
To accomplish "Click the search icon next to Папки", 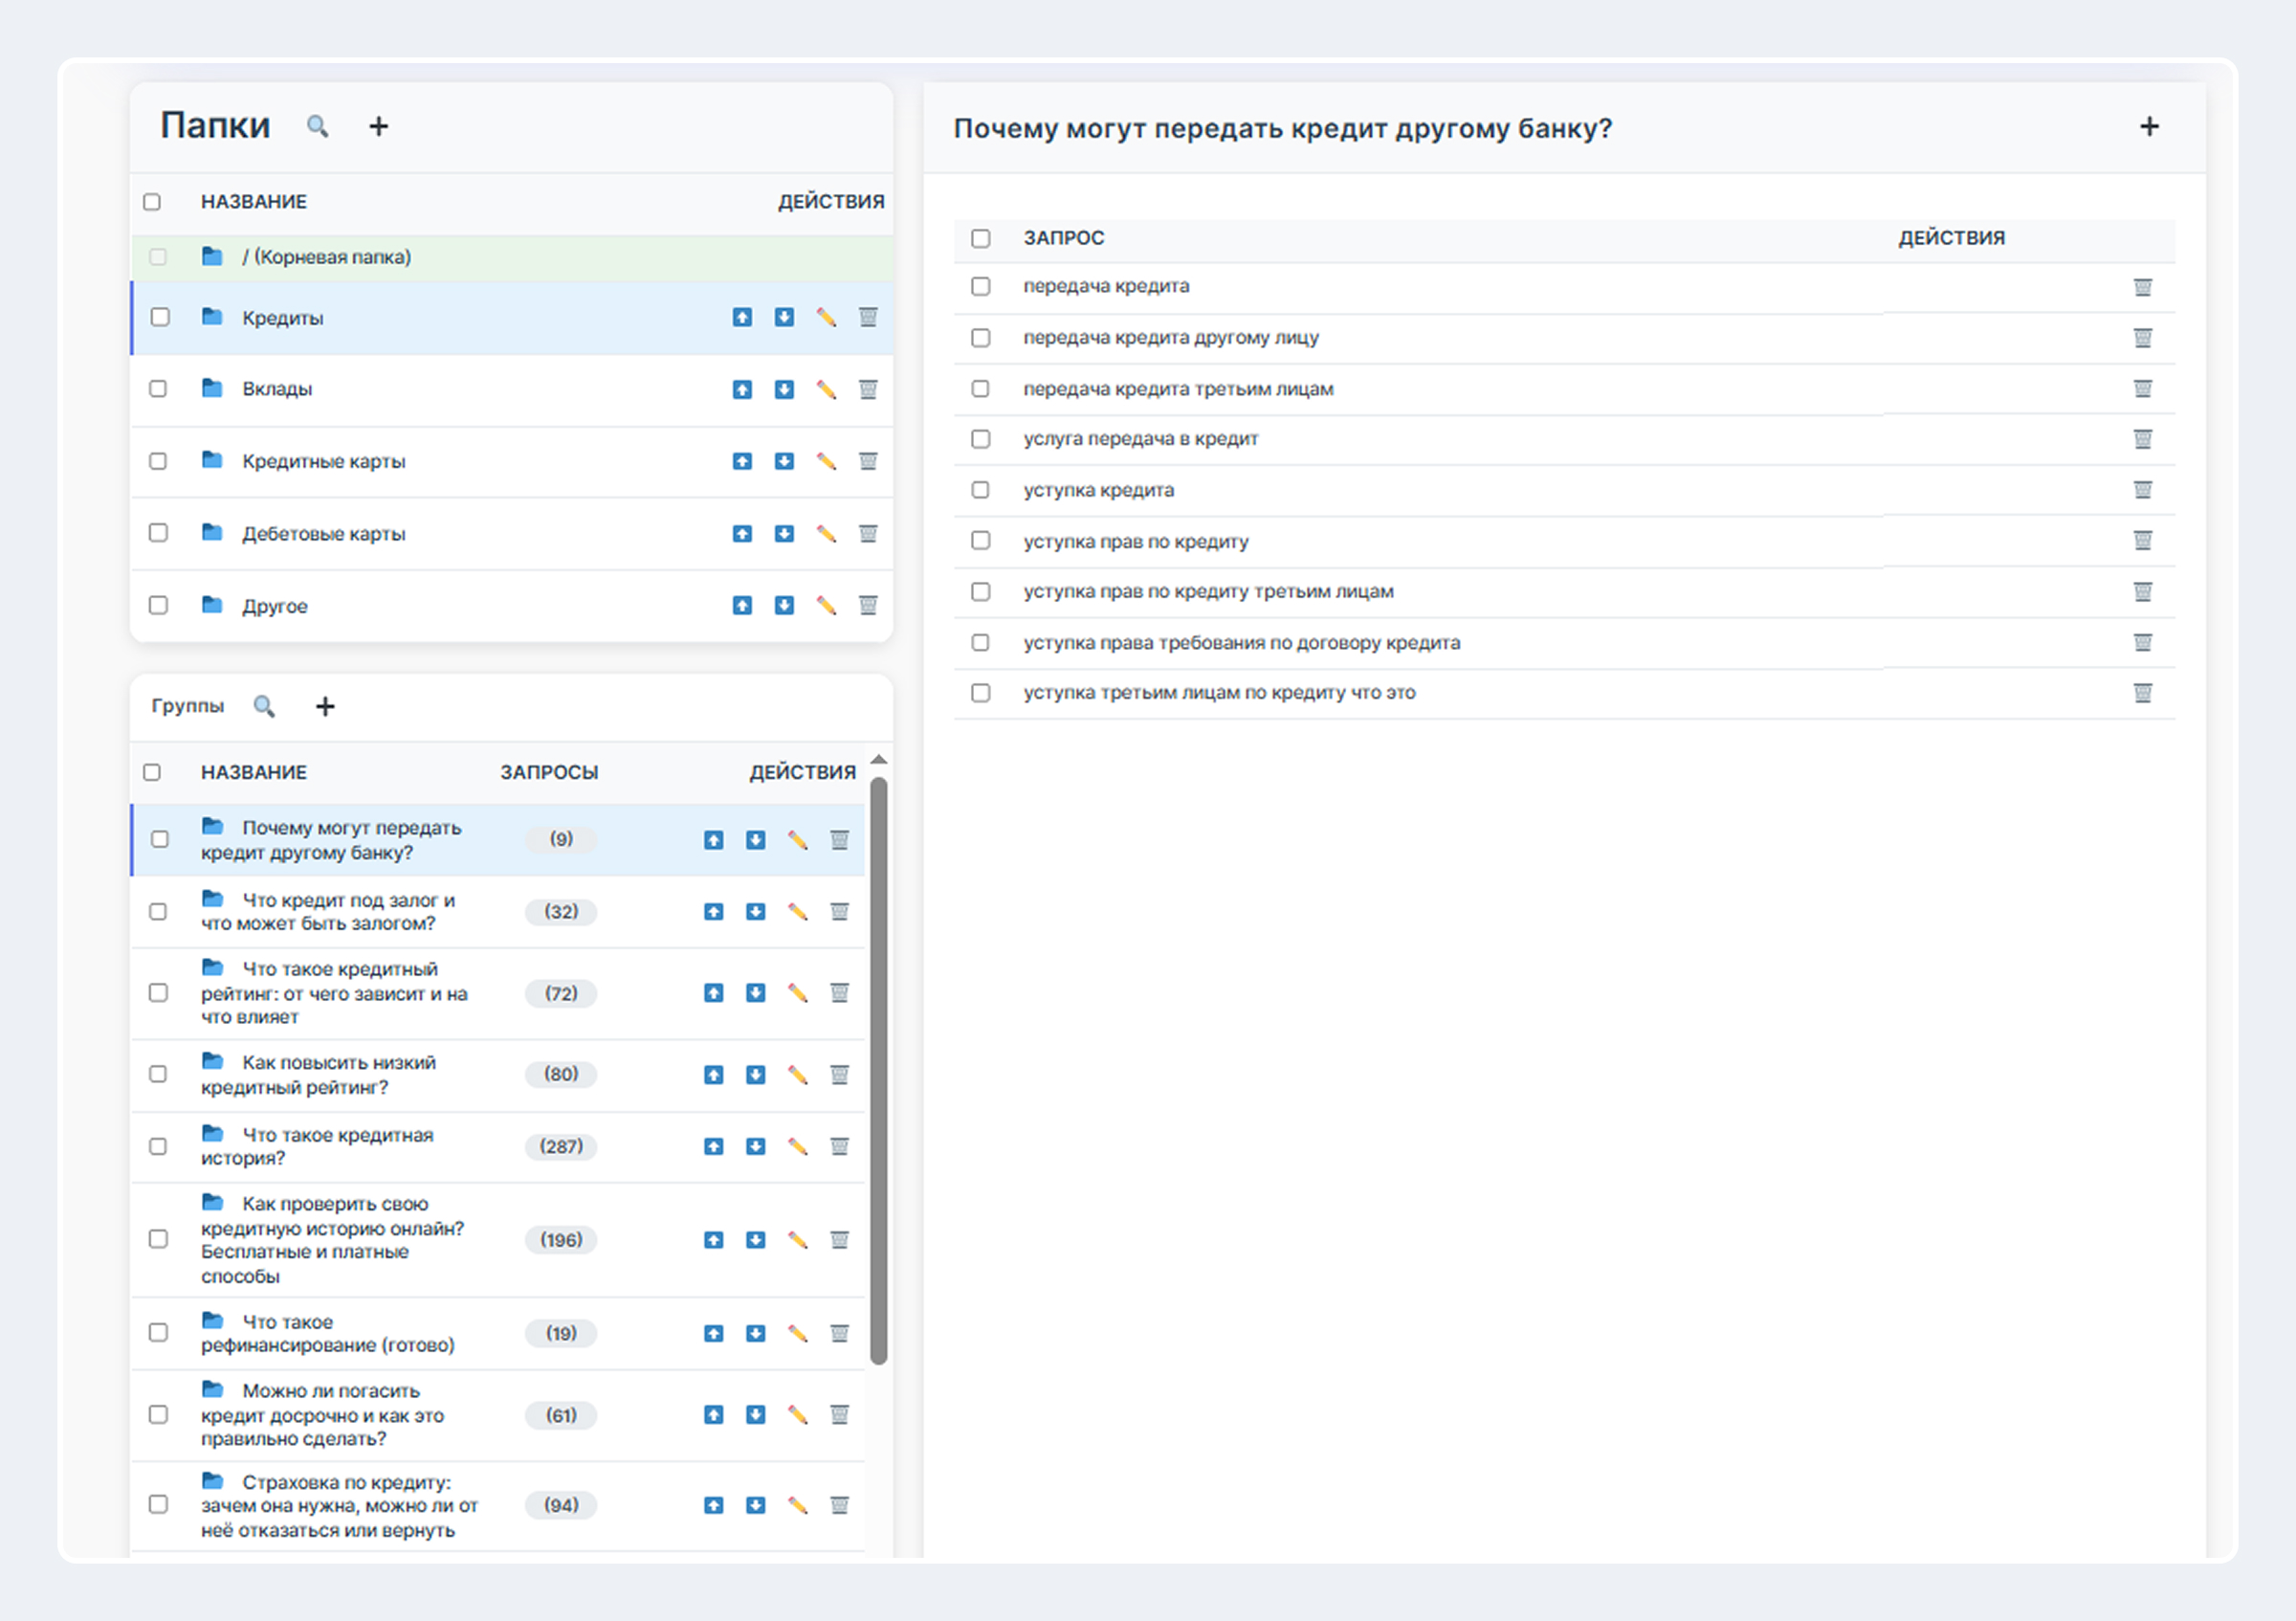I will click(317, 126).
